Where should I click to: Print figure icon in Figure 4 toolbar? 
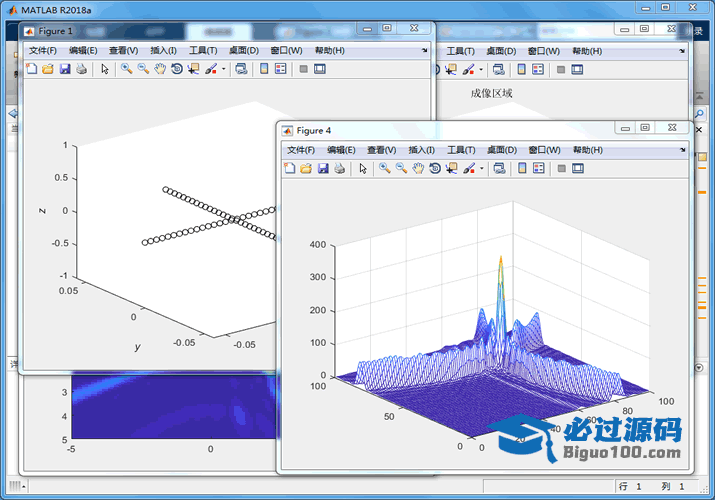click(x=340, y=168)
